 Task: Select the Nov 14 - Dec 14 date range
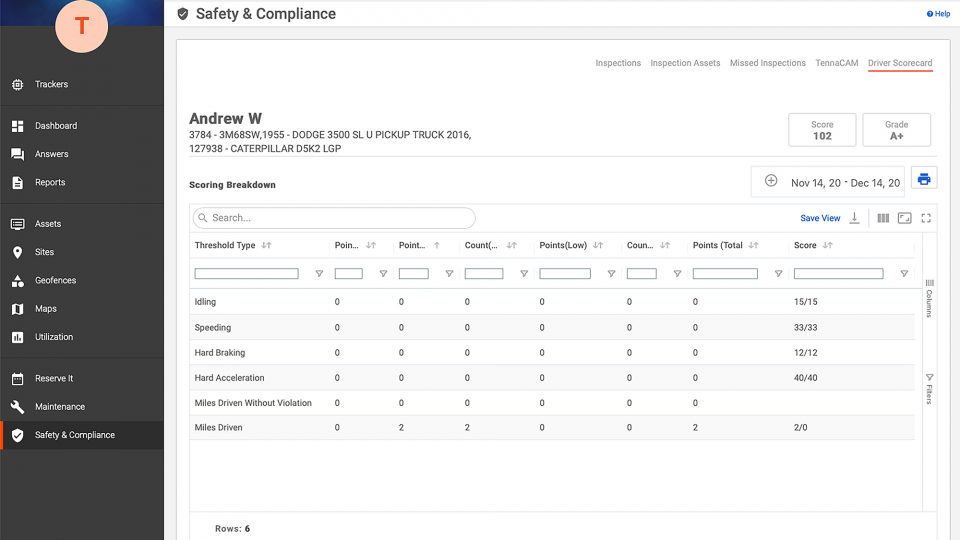click(x=845, y=183)
